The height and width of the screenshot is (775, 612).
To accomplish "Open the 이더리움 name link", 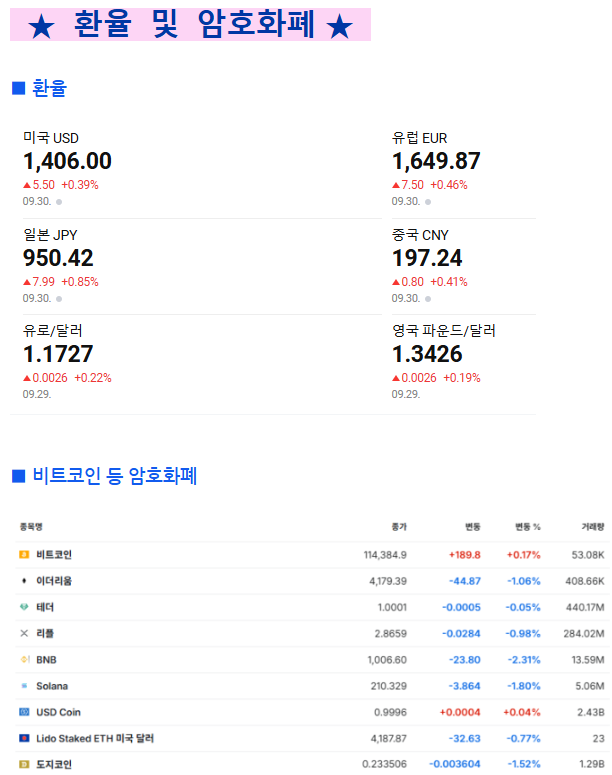I will [x=54, y=581].
